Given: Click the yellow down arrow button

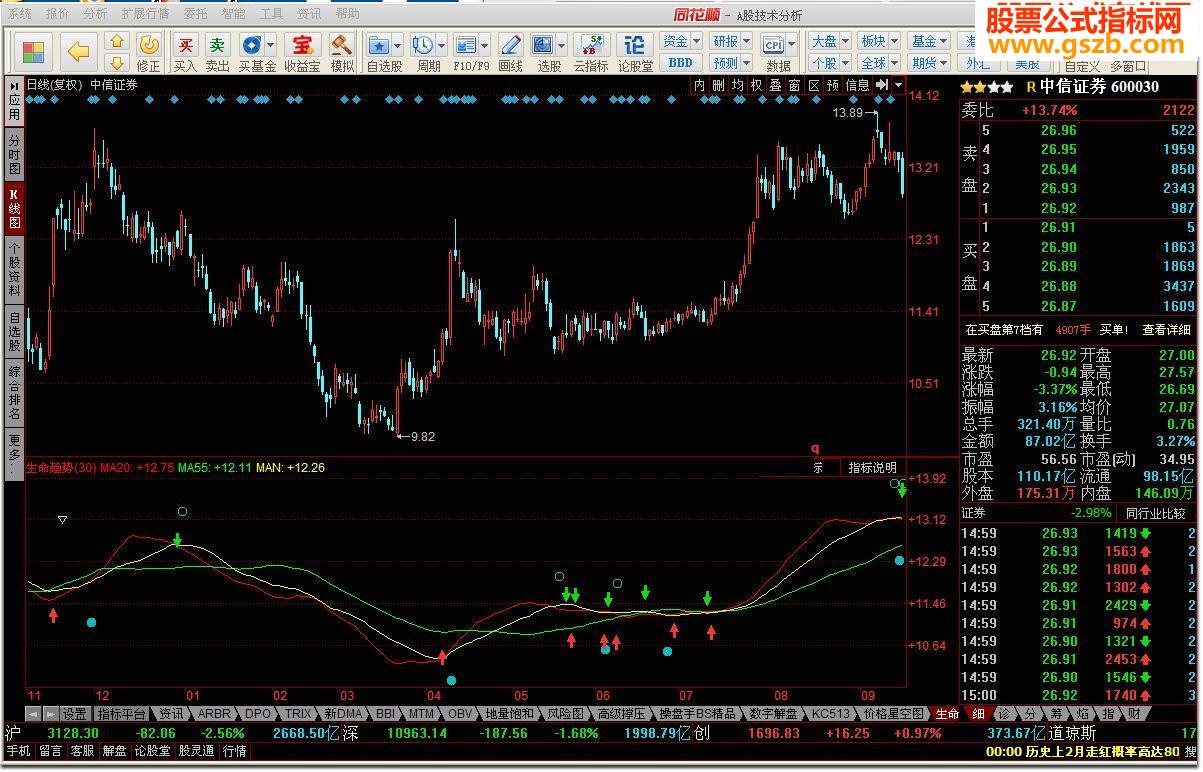Looking at the screenshot, I should (x=117, y=62).
